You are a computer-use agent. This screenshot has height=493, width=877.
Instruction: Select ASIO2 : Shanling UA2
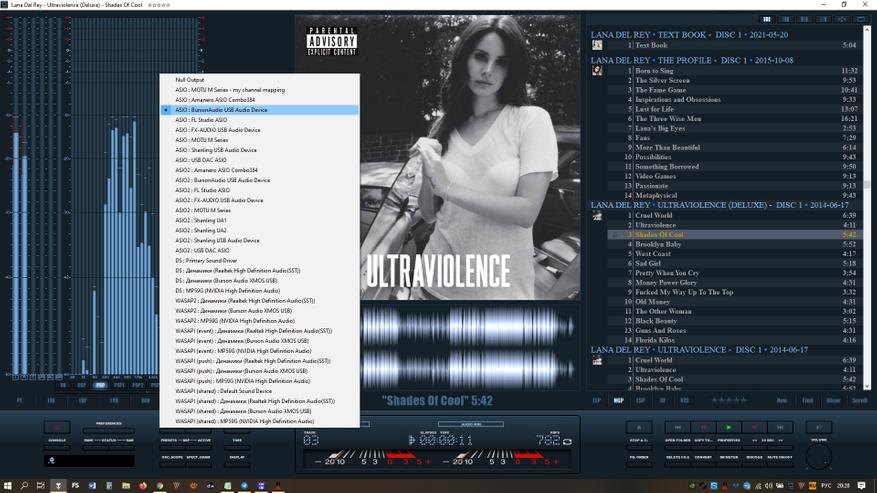260,230
